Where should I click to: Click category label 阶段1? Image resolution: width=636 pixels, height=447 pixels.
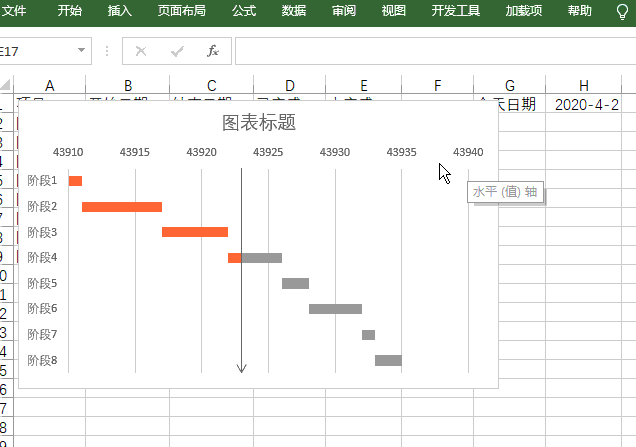click(42, 181)
